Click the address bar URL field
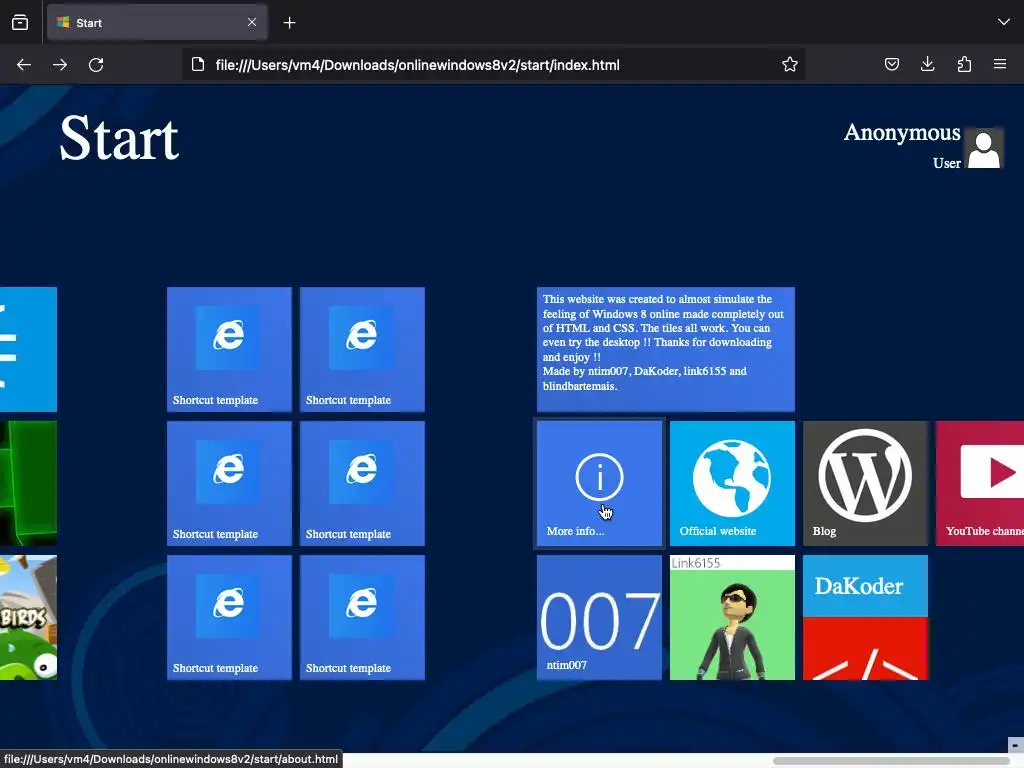This screenshot has width=1024, height=768. [494, 65]
